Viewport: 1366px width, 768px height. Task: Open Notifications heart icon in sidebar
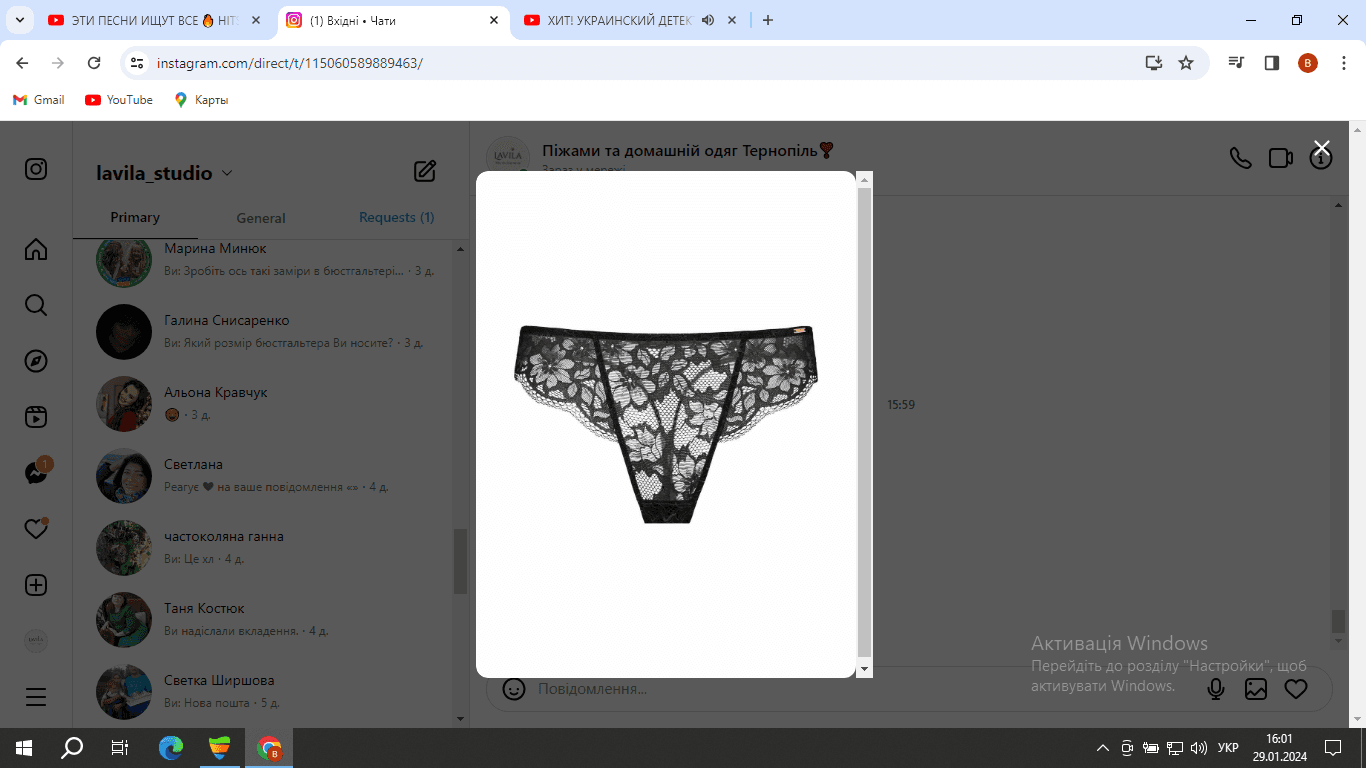tap(36, 529)
